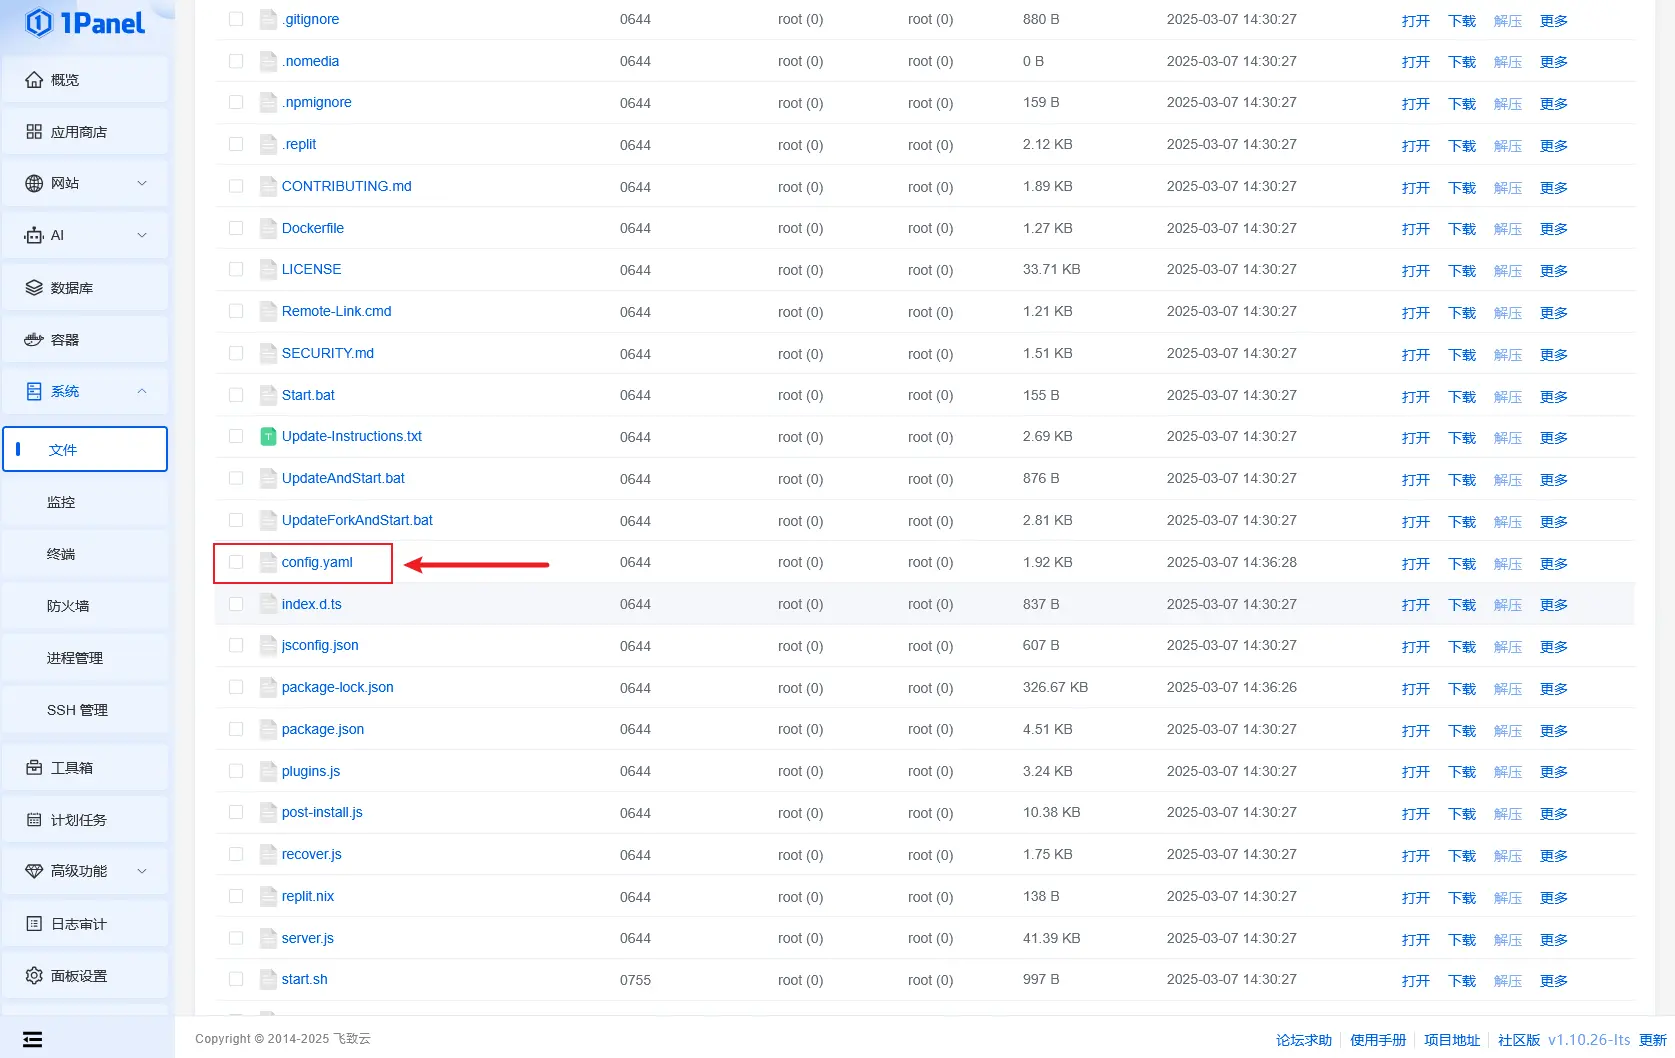Screen dimensions: 1675x1058
Task: Go to the 终端 terminal menu item
Action: (61, 554)
